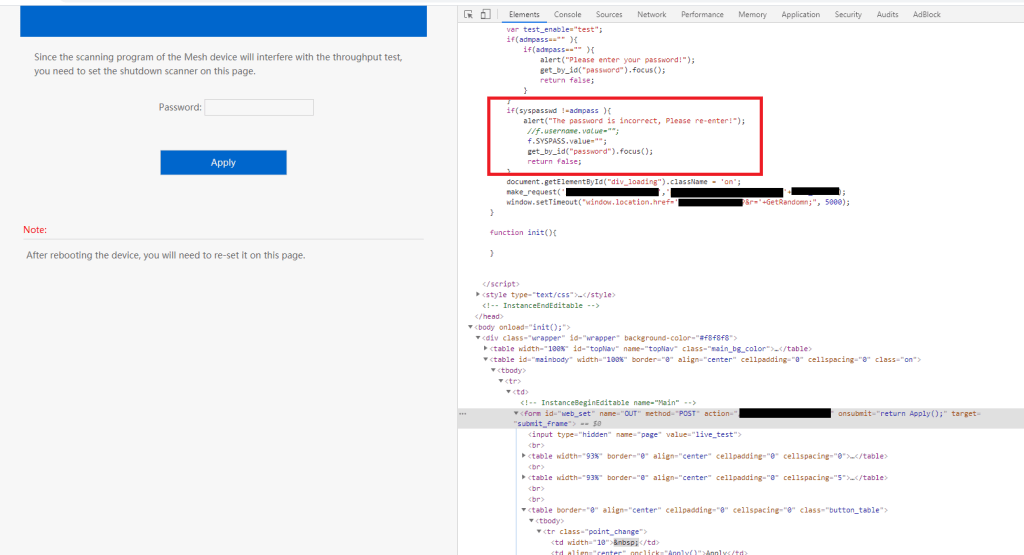The height and width of the screenshot is (555, 1024).
Task: Click the three-dots actions icon beside form row
Action: click(x=462, y=413)
